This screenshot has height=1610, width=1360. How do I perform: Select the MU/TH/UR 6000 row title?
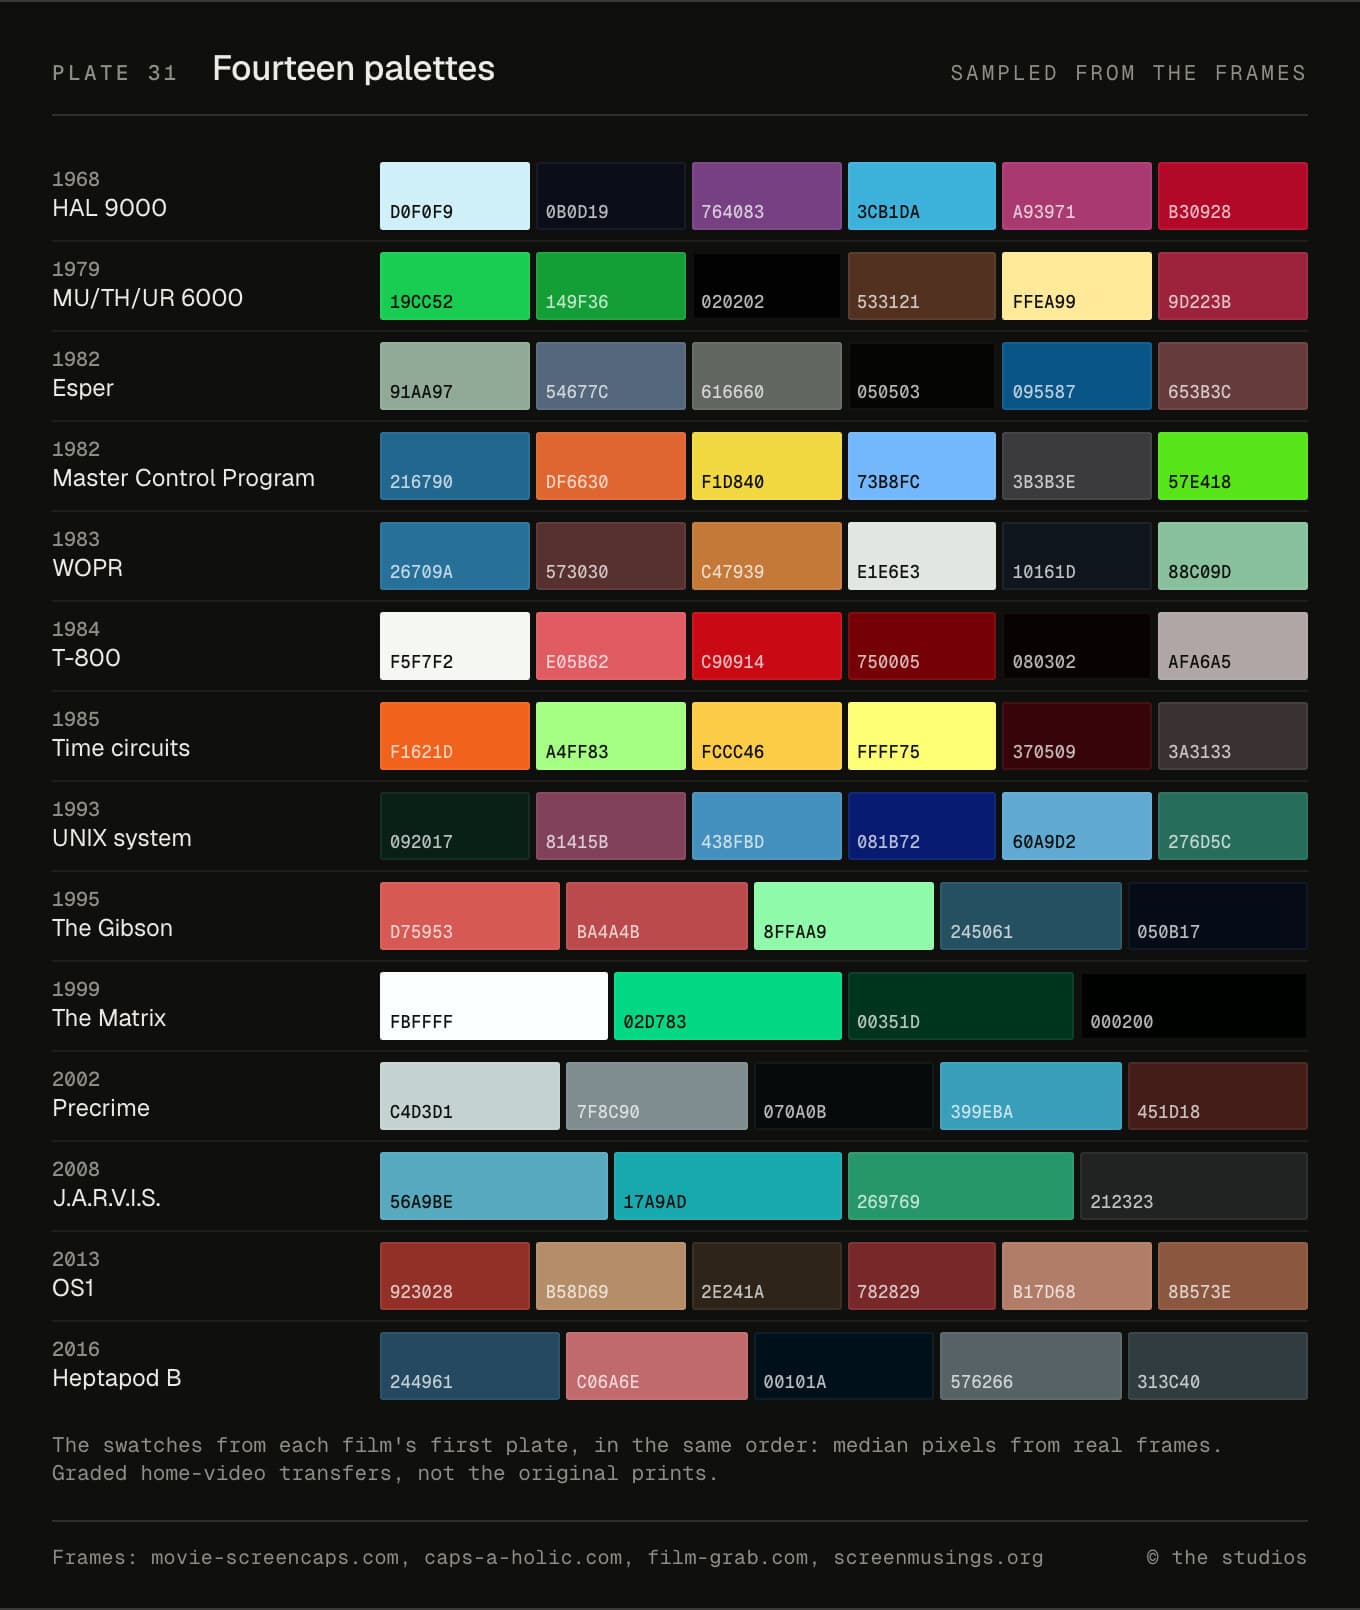click(147, 298)
